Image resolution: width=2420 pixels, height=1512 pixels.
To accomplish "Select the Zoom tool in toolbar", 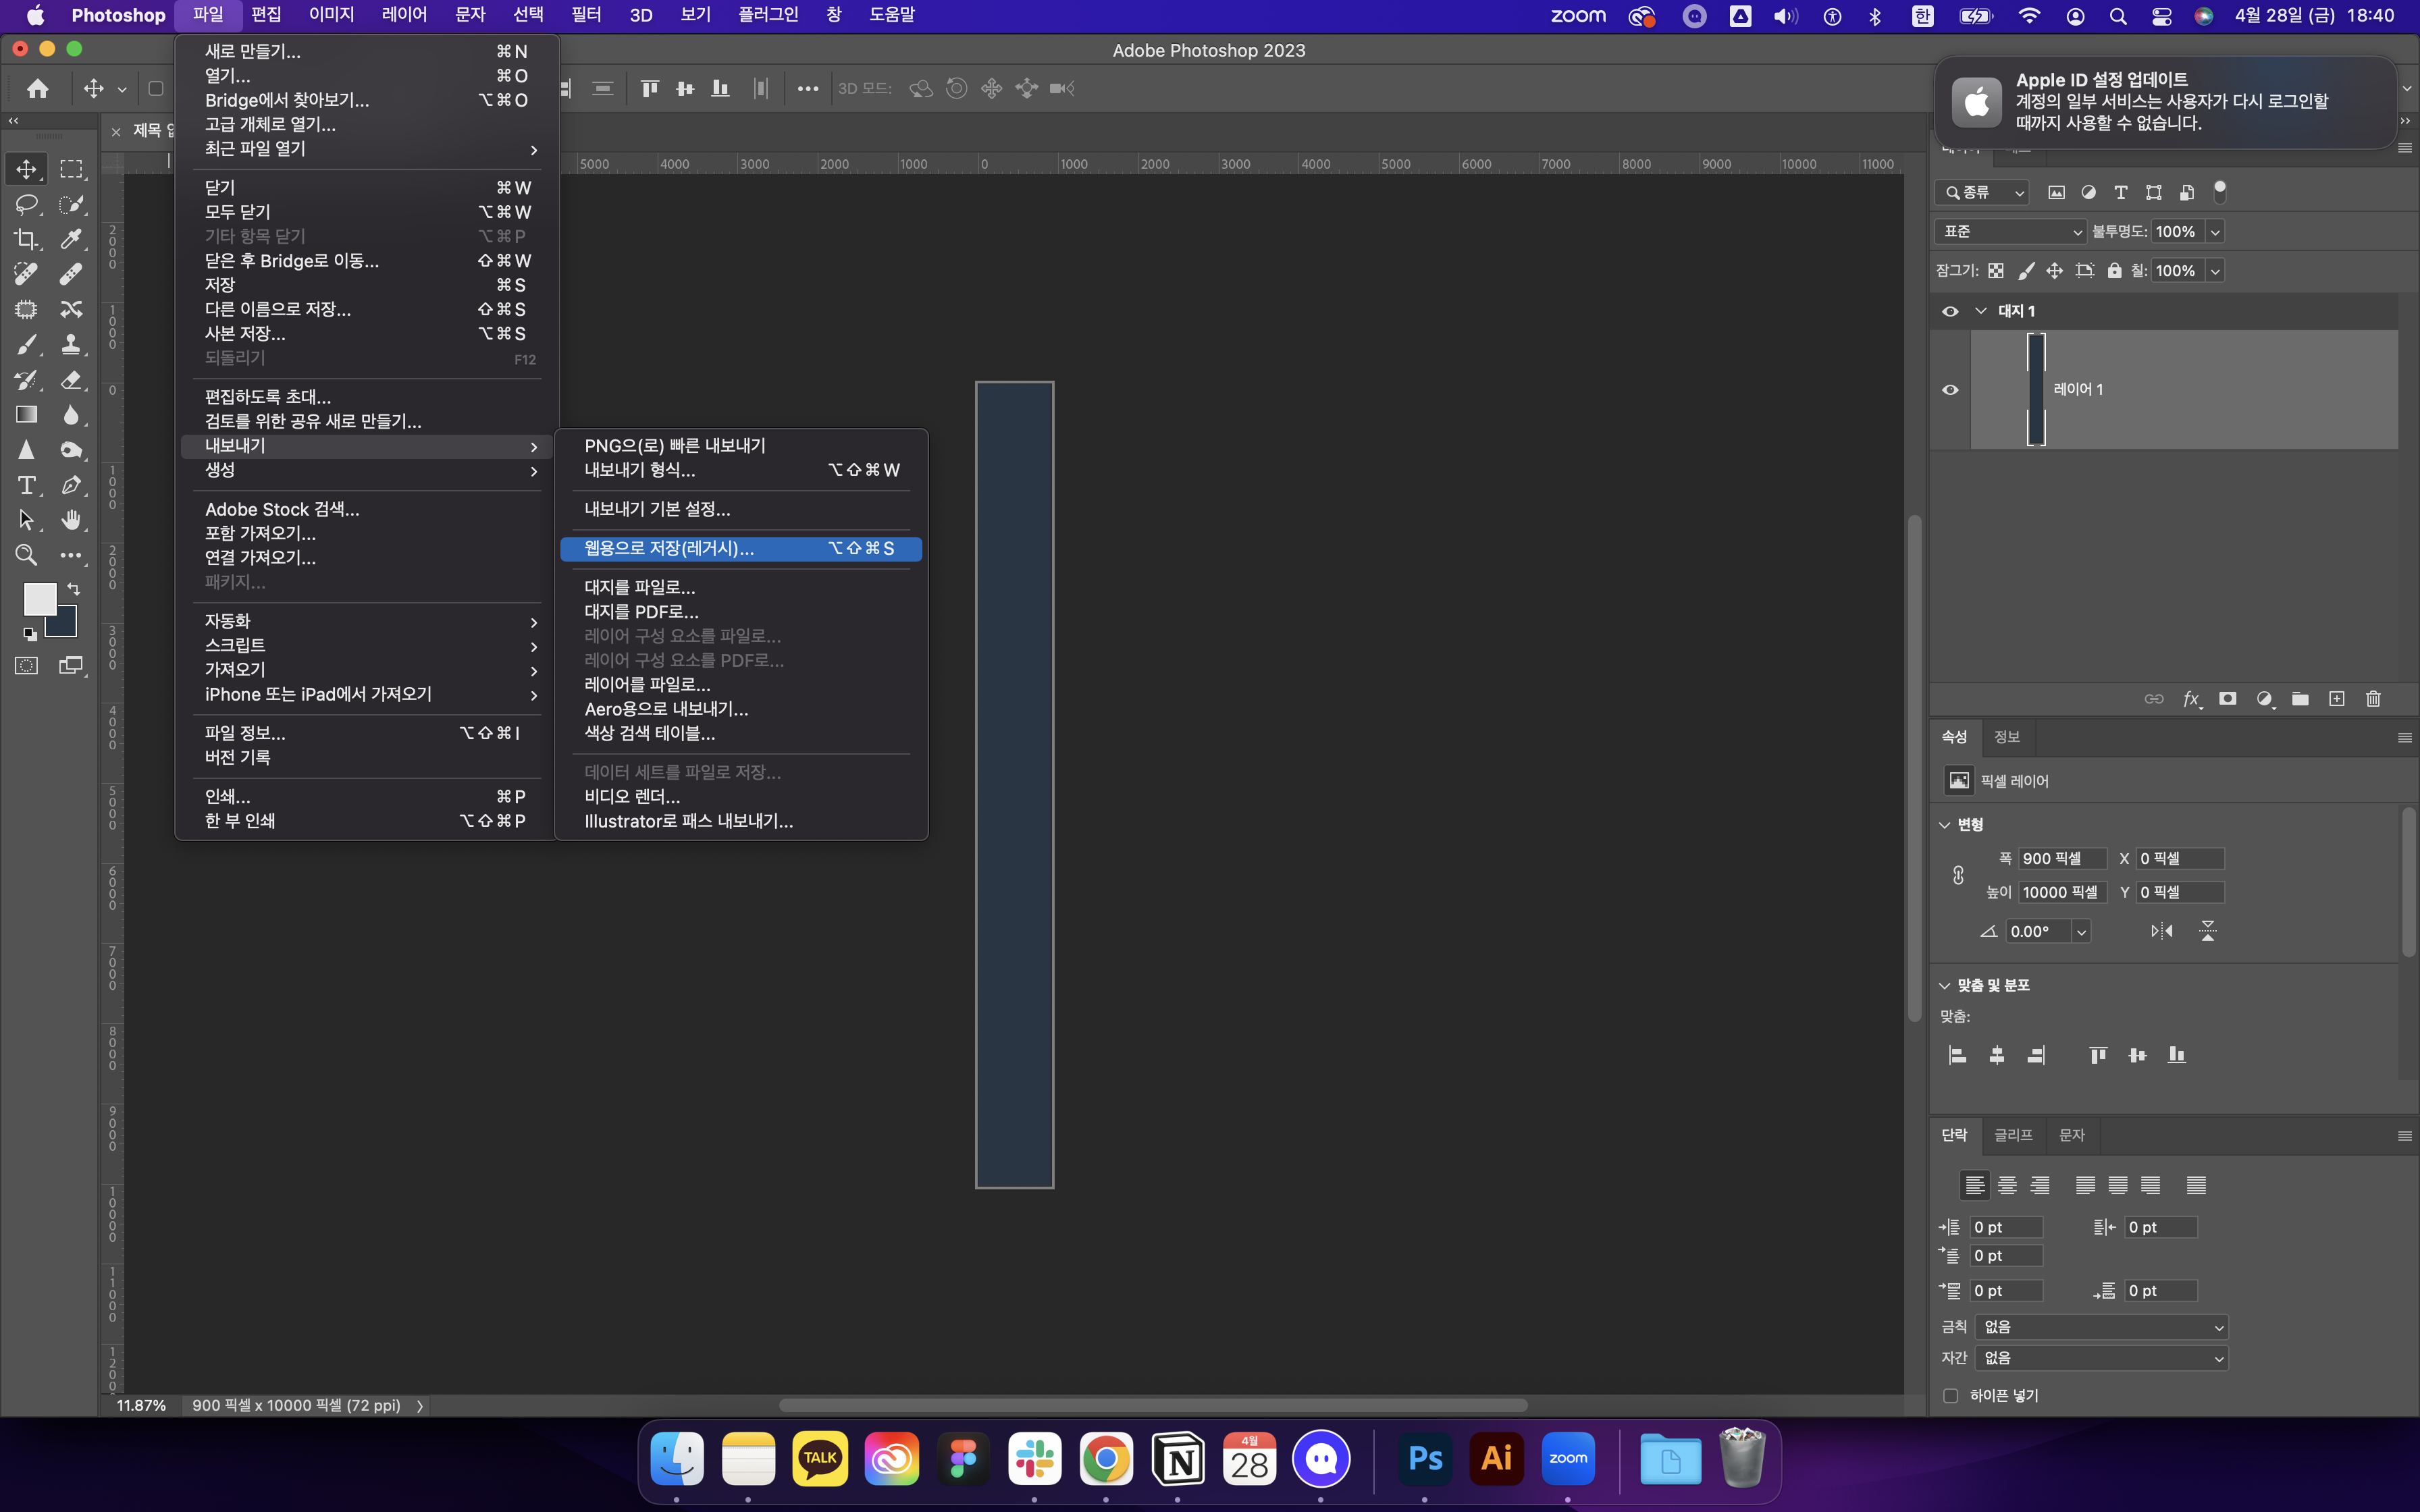I will tap(26, 555).
